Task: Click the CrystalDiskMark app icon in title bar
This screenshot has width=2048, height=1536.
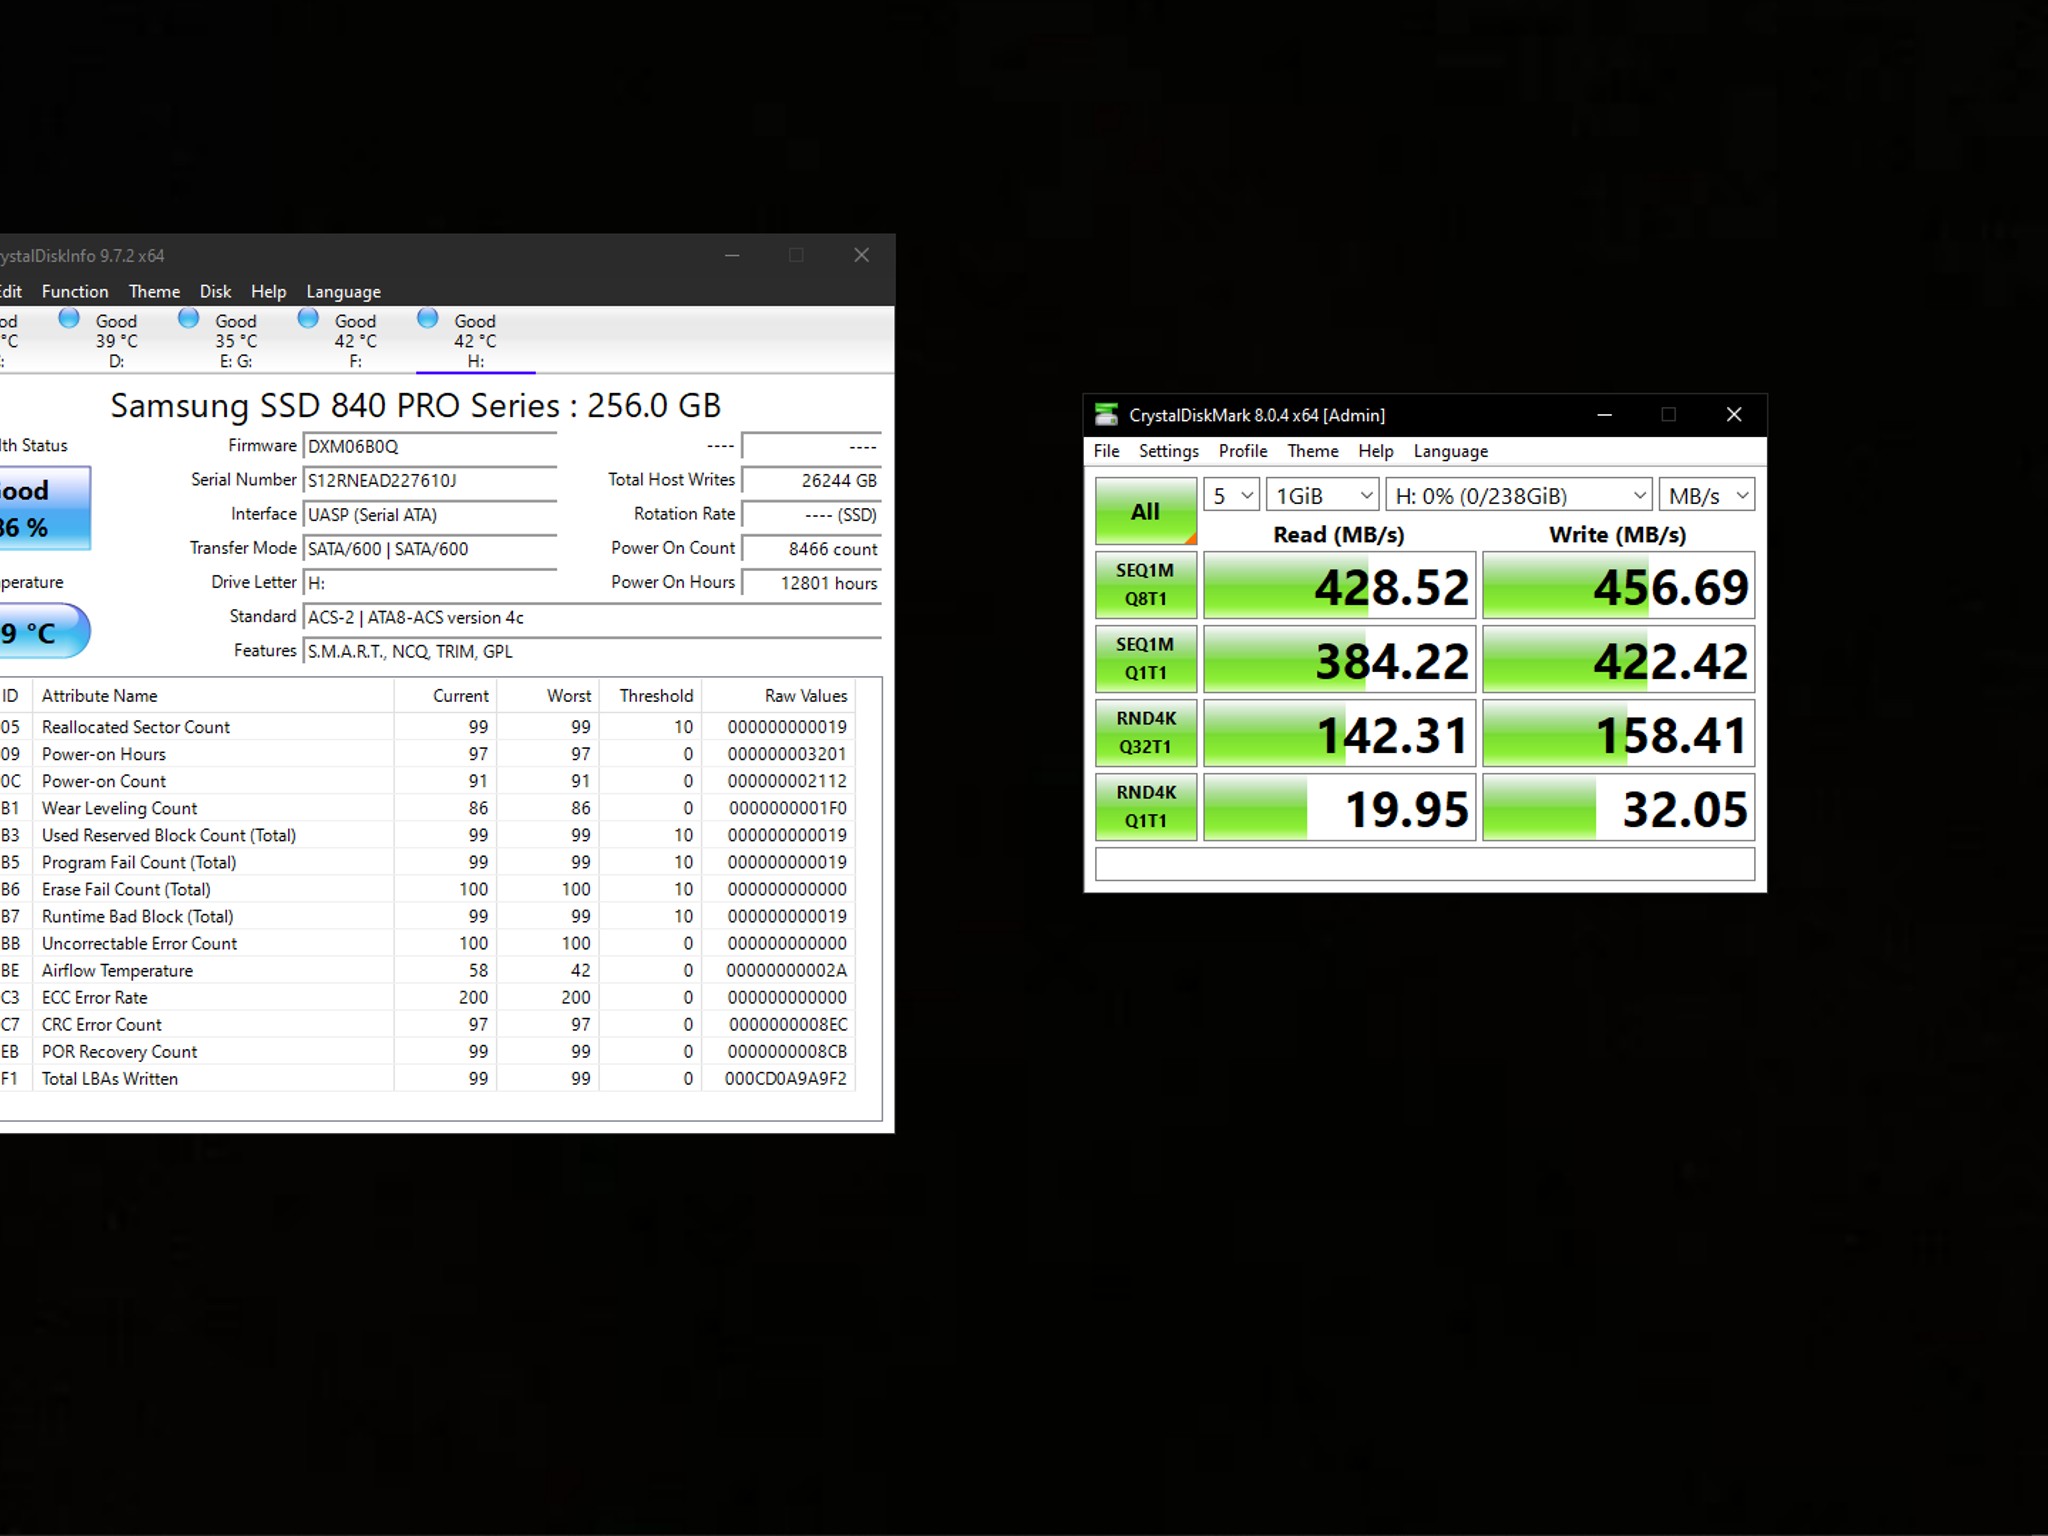Action: click(x=1106, y=414)
